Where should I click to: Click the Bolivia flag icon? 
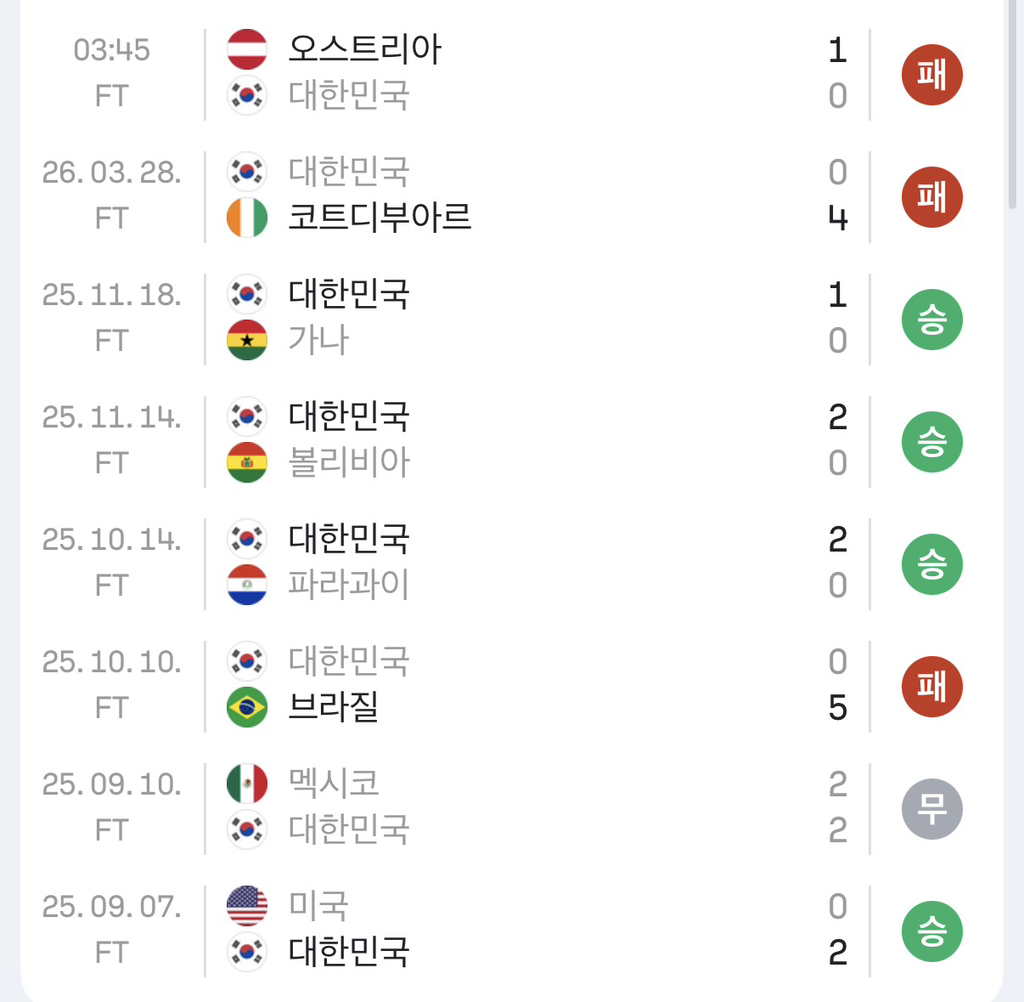click(247, 463)
